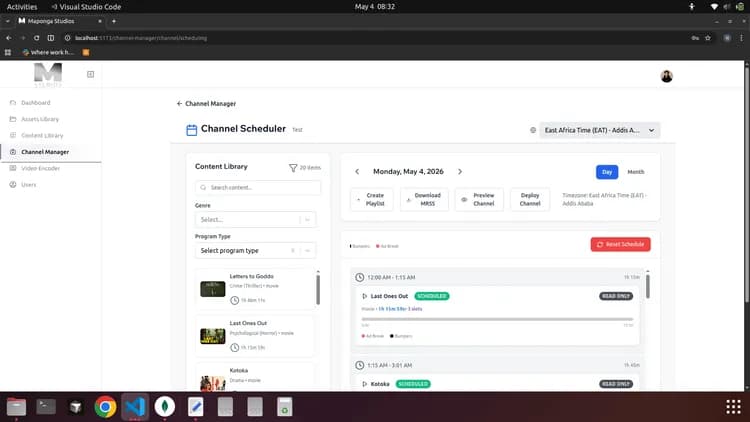The width and height of the screenshot is (750, 422).
Task: Click the Maponga Studios M logo
Action: 48,74
